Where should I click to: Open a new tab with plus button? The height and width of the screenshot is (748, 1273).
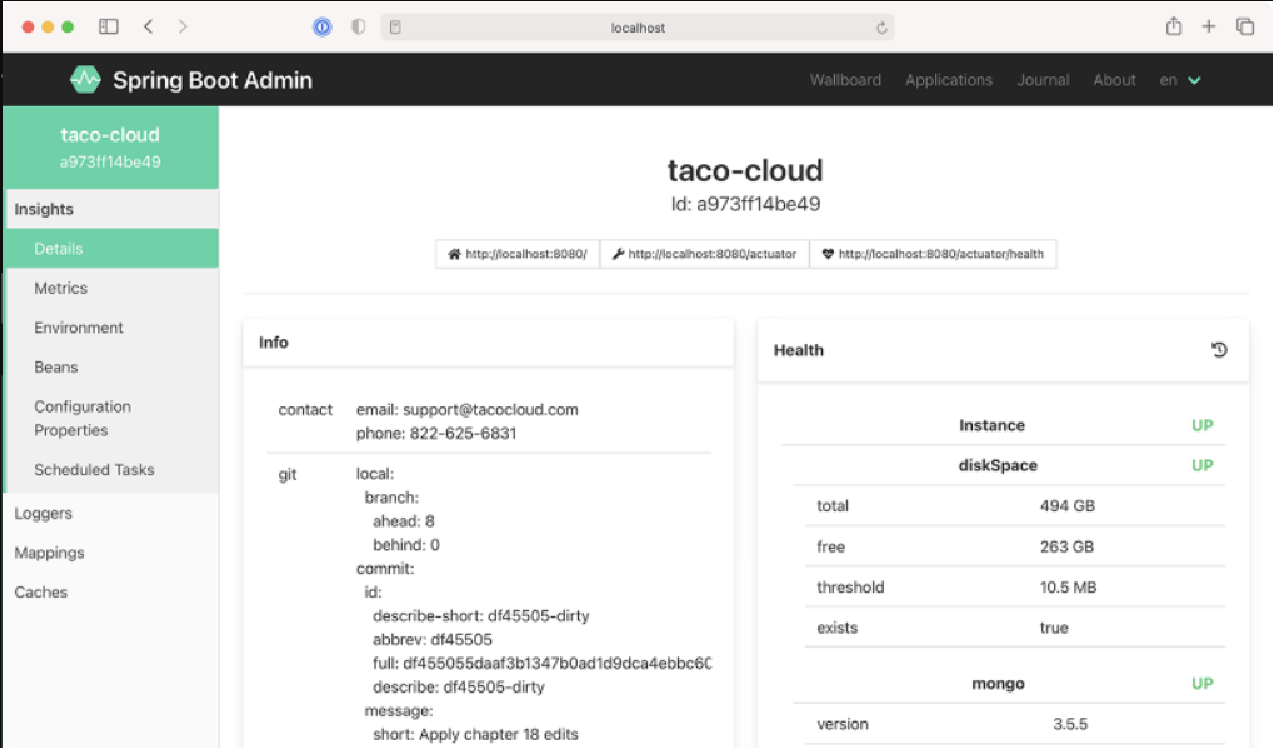coord(1209,27)
